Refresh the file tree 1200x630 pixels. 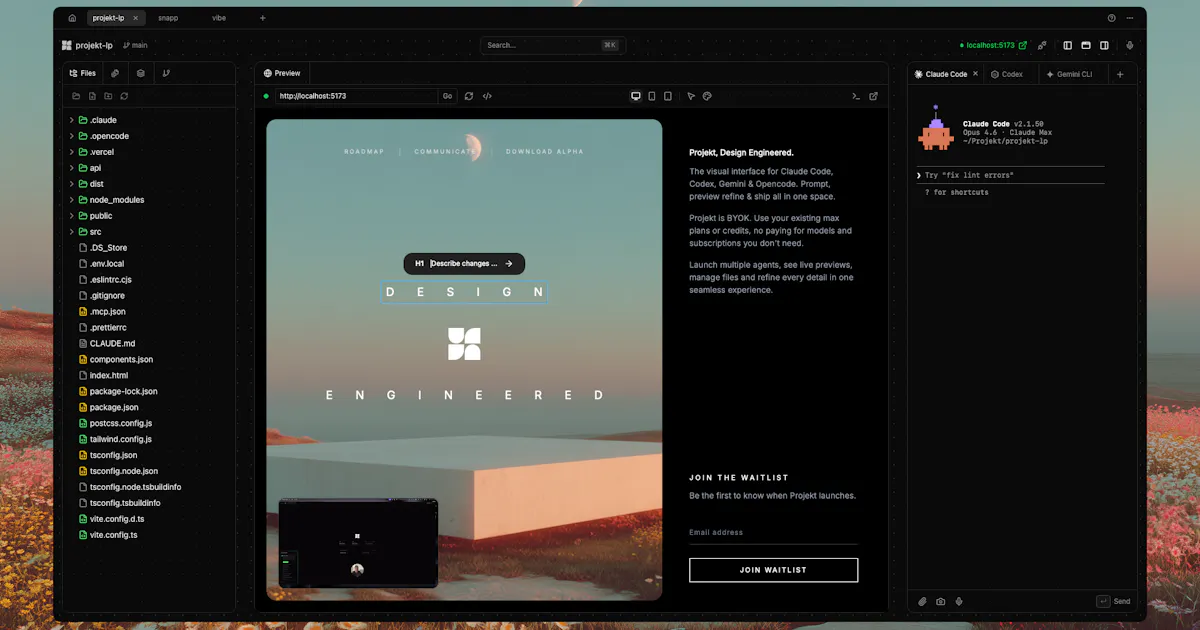coord(124,96)
